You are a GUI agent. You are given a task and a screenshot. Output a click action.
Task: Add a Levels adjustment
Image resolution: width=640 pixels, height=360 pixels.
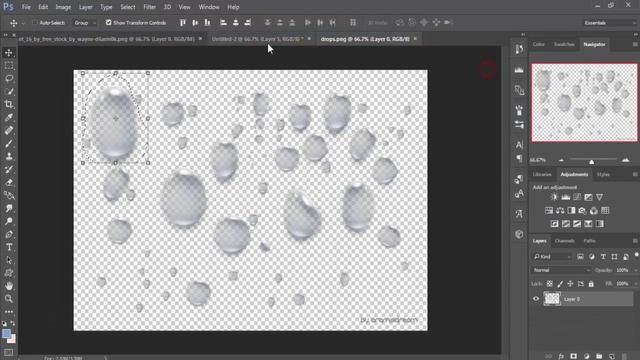[565, 197]
